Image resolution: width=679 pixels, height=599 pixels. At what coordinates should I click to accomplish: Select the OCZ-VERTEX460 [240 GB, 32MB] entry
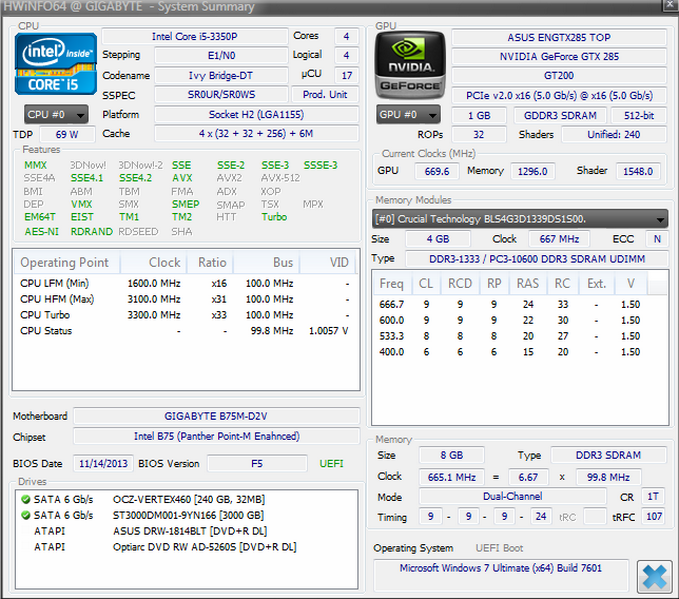187,499
